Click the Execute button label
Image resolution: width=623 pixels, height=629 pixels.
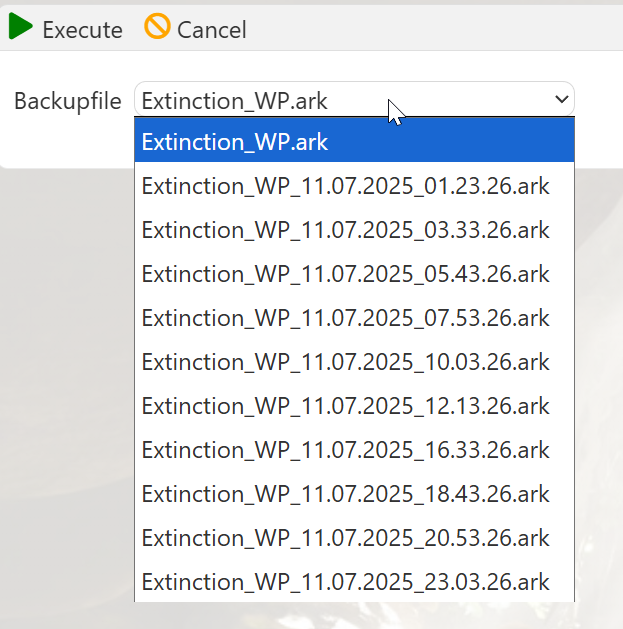[83, 30]
